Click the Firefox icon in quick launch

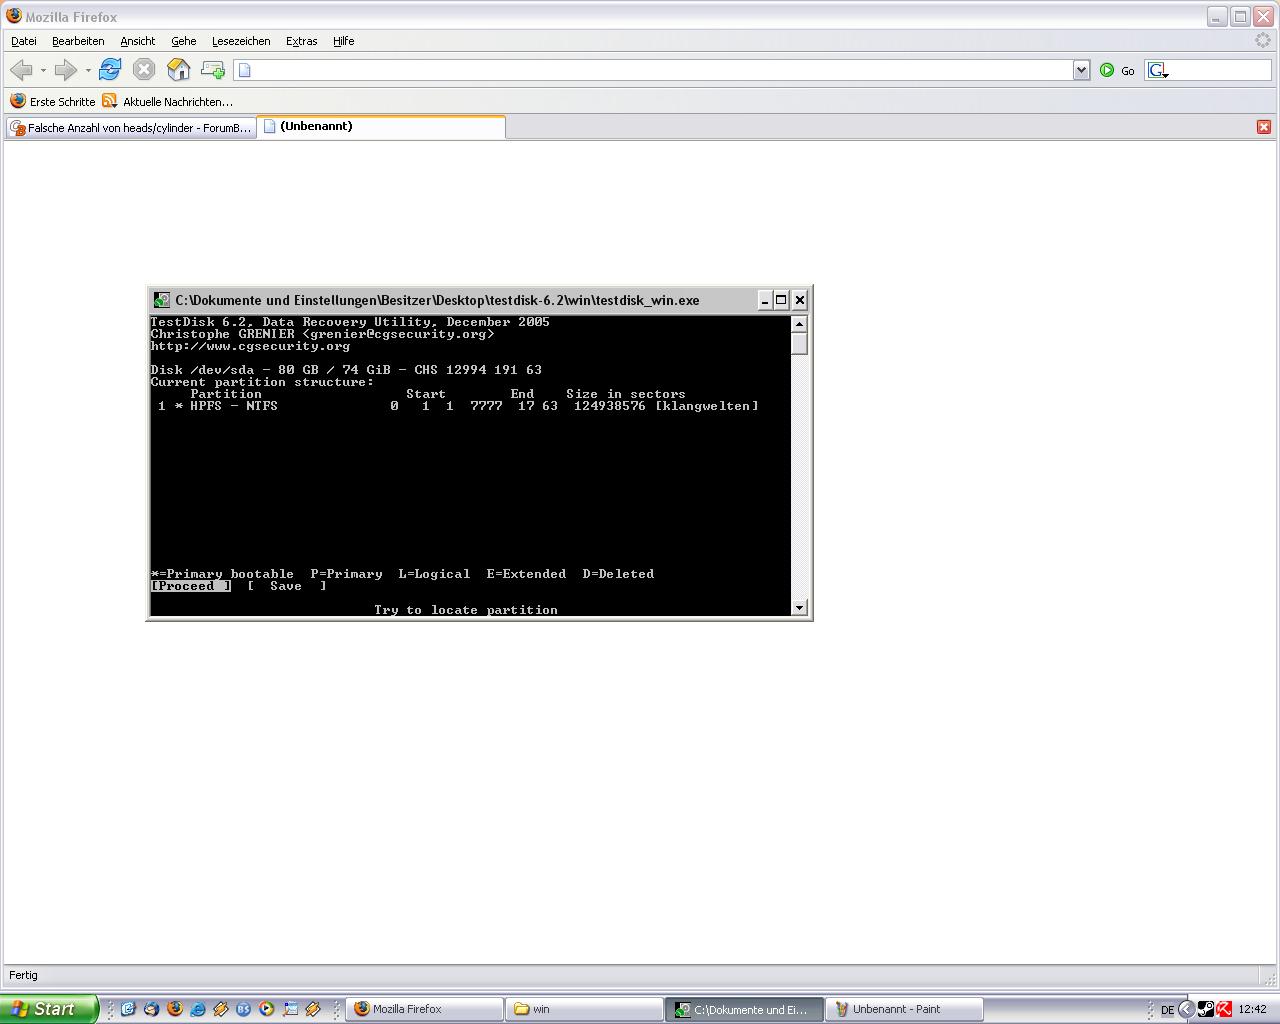(174, 1009)
